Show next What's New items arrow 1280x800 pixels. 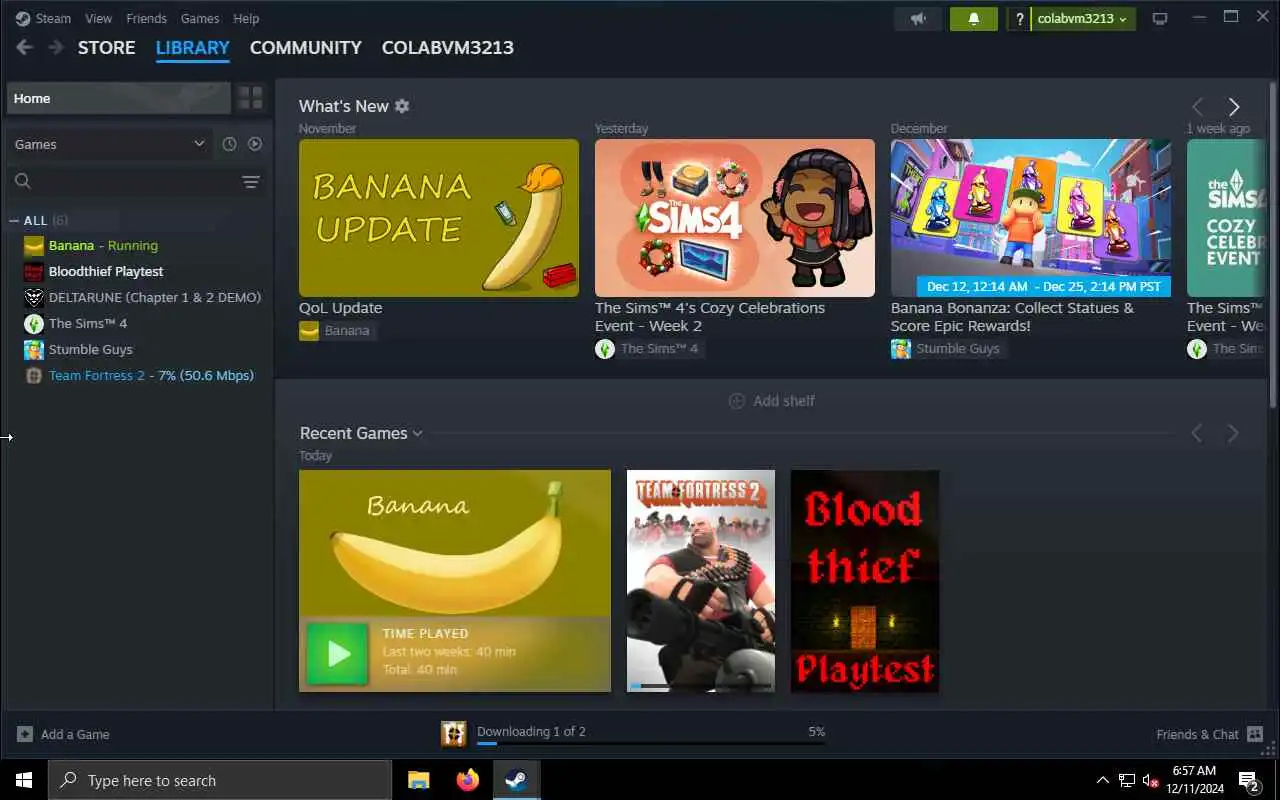pos(1234,107)
